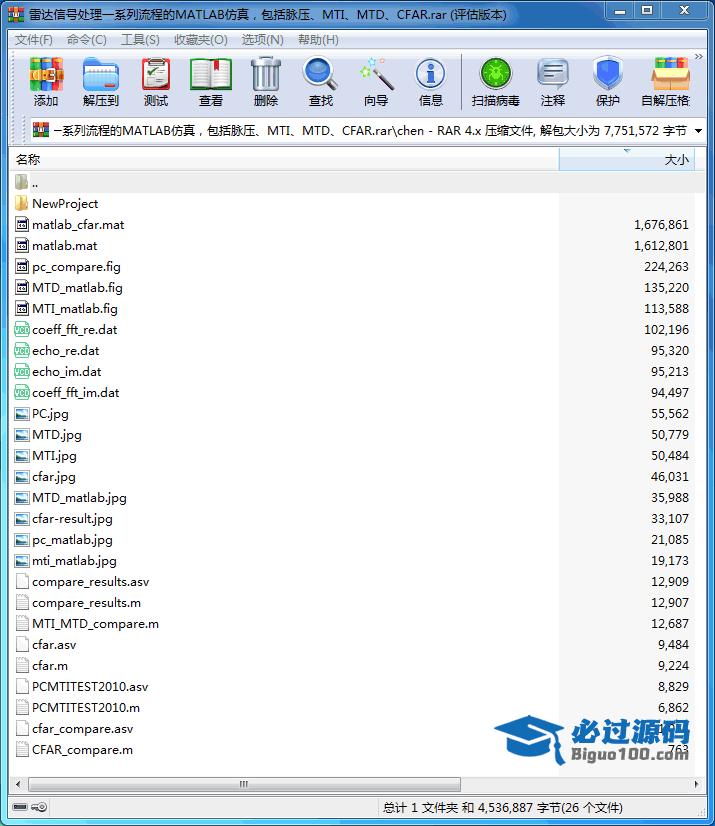Image resolution: width=715 pixels, height=826 pixels.
Task: Click the Add (添加) toolbar icon
Action: click(46, 75)
